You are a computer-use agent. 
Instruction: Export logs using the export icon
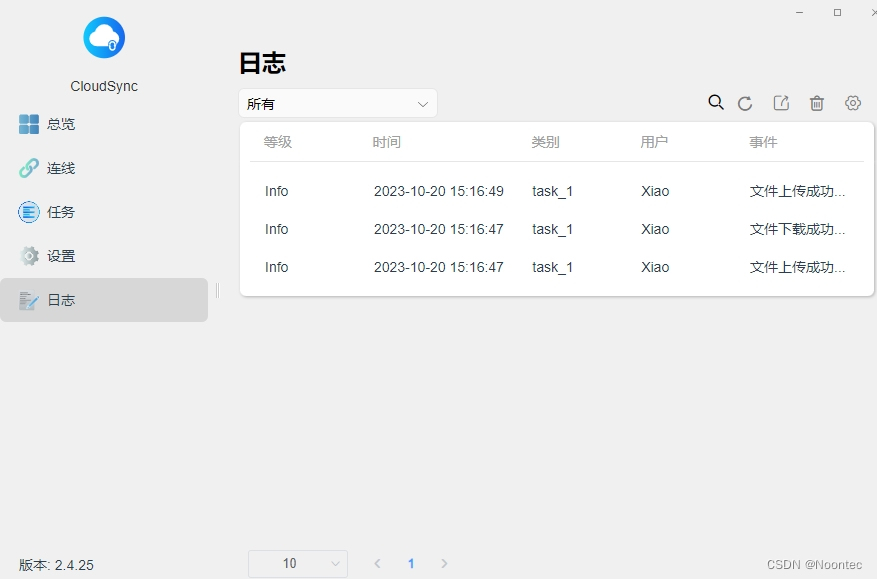click(x=781, y=103)
